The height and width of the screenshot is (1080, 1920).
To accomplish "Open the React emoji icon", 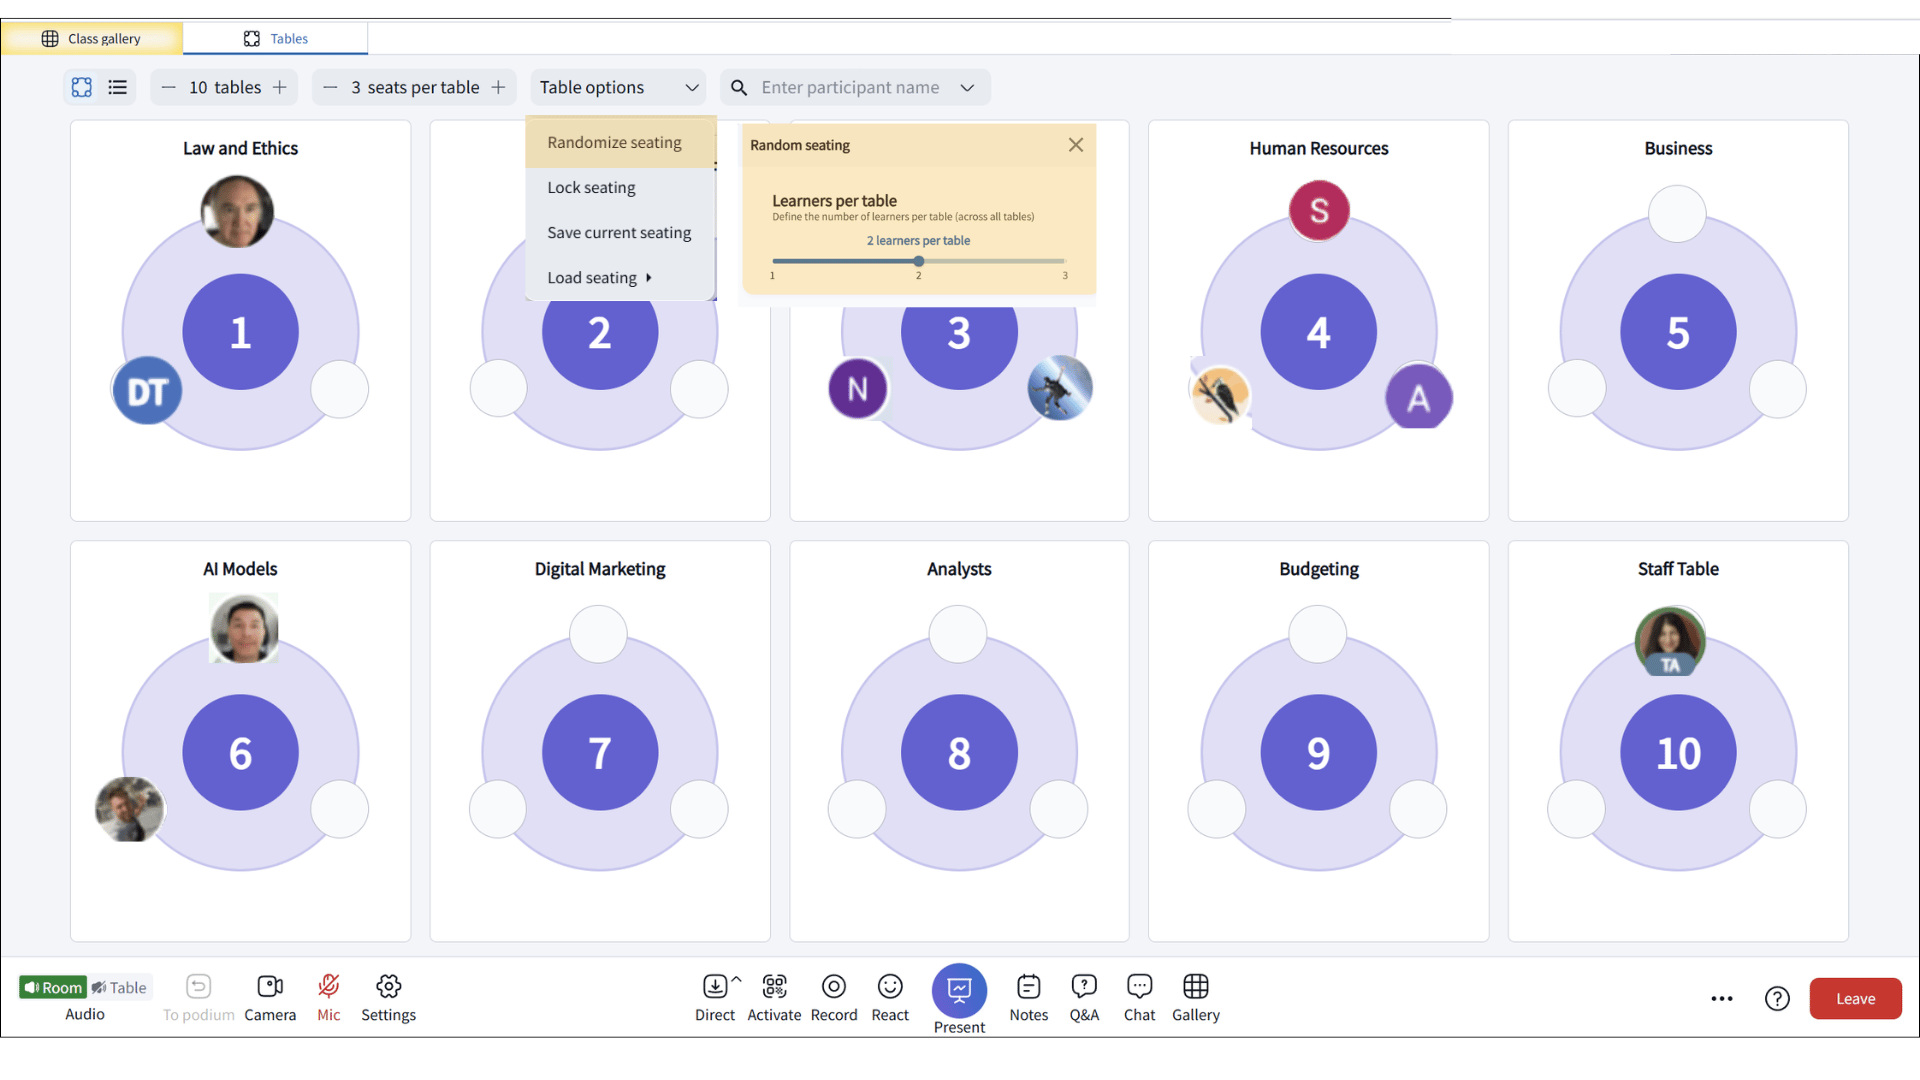I will [x=890, y=987].
